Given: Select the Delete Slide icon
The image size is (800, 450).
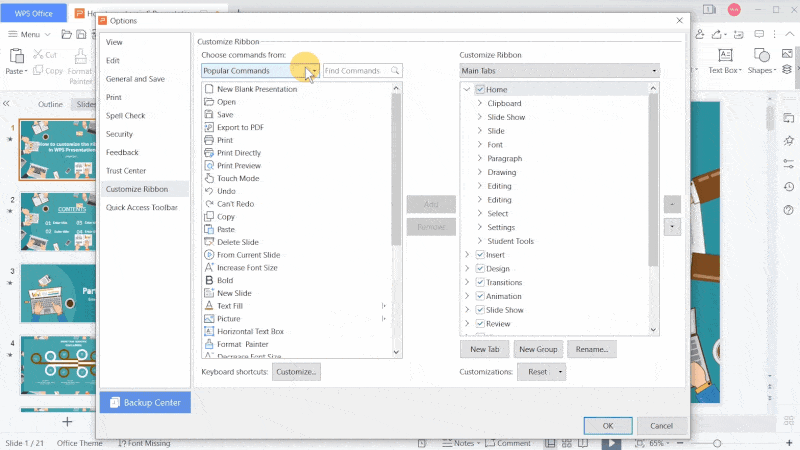Looking at the screenshot, I should 209,242.
